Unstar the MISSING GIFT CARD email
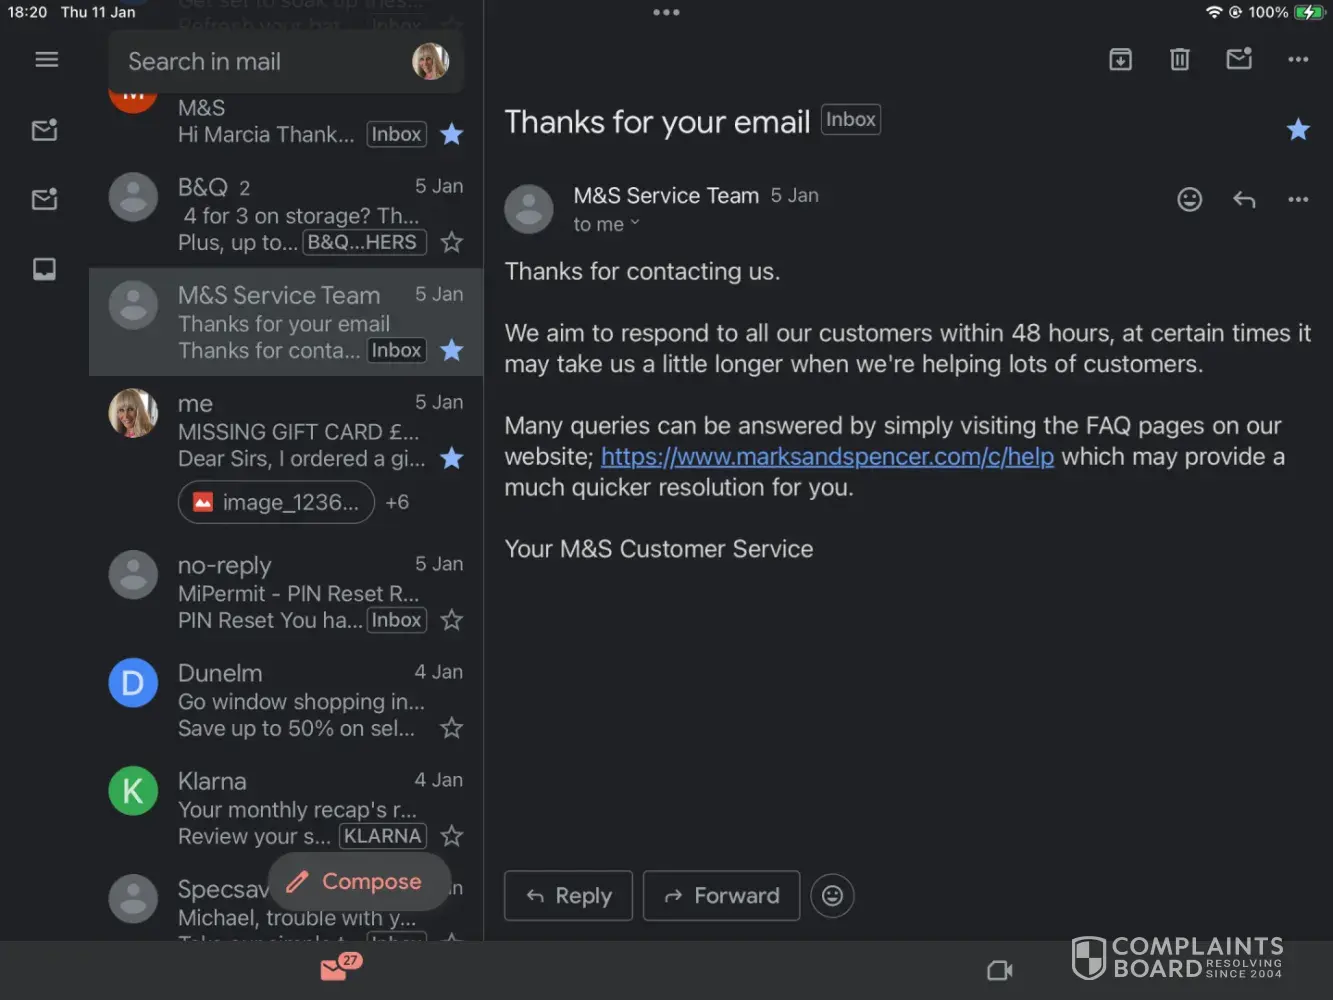The height and width of the screenshot is (1000, 1333). tap(452, 458)
